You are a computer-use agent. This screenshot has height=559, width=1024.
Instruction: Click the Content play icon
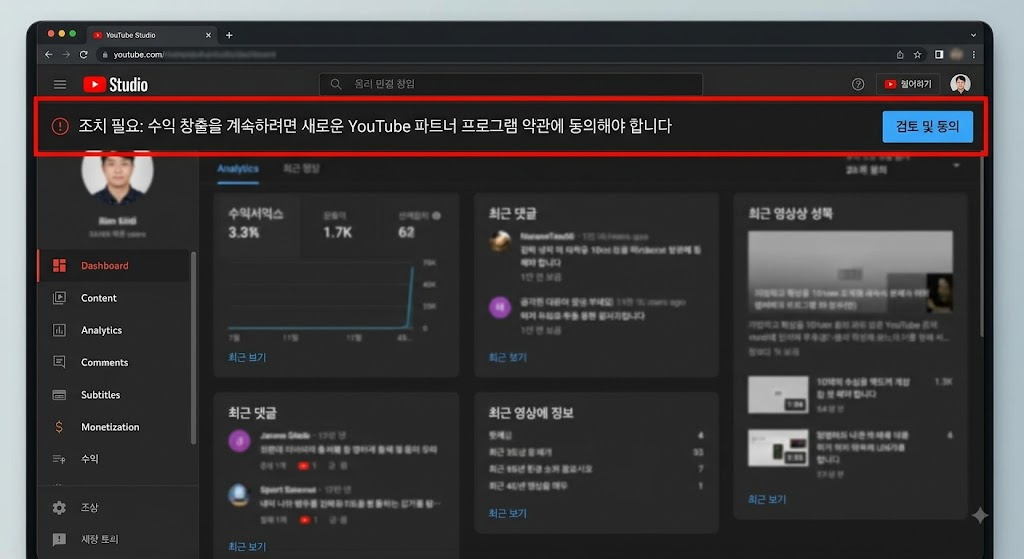coord(59,298)
